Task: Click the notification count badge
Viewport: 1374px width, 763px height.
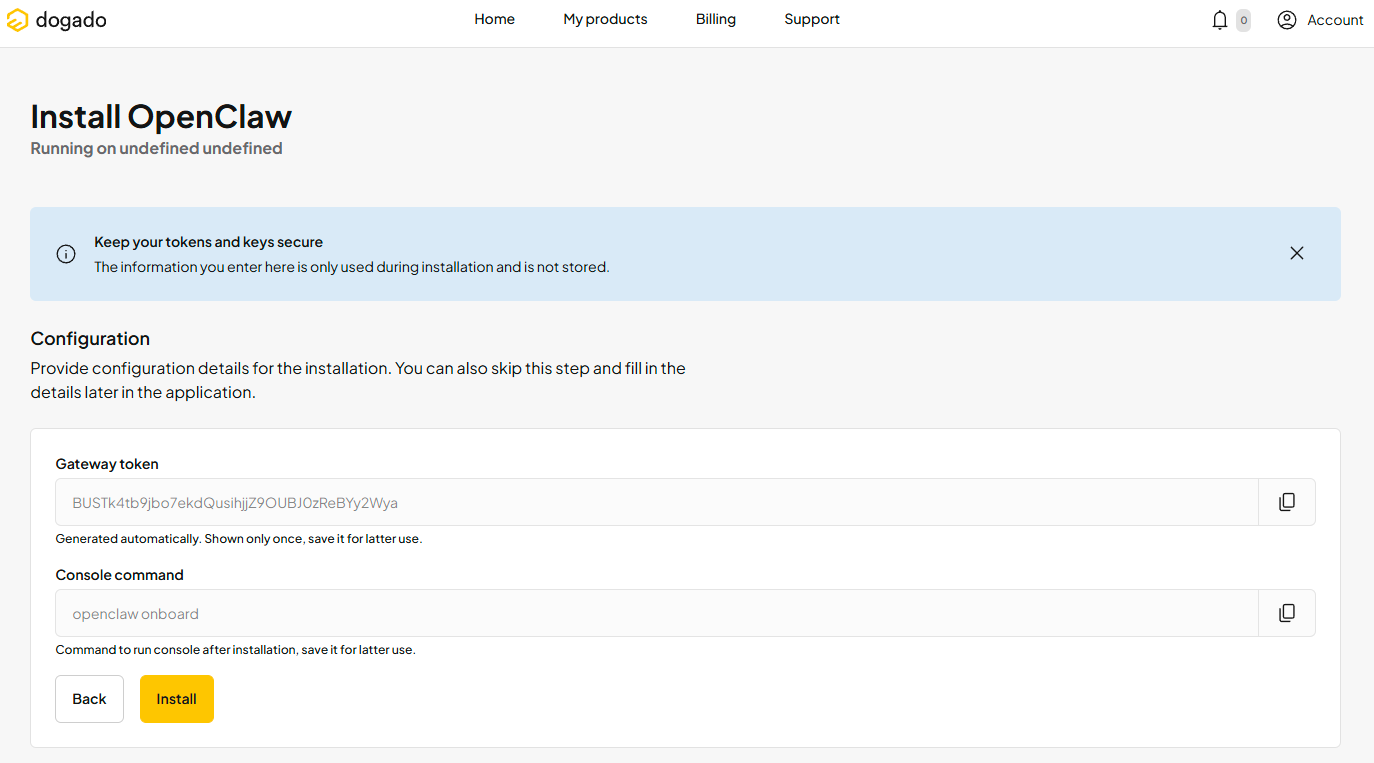Action: (x=1243, y=20)
